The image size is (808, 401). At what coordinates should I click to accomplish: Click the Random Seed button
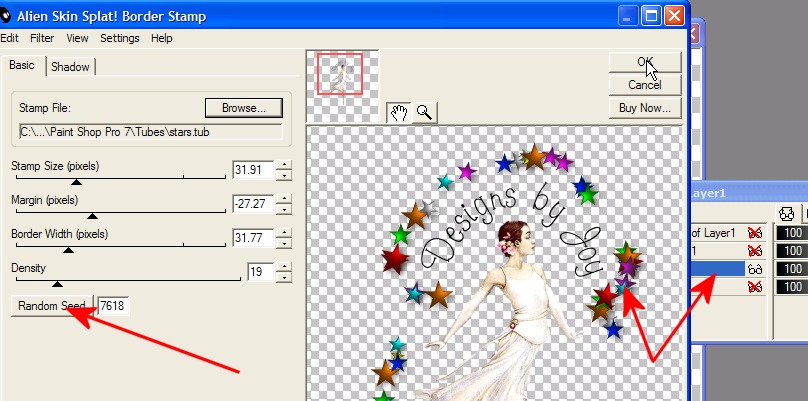[52, 306]
